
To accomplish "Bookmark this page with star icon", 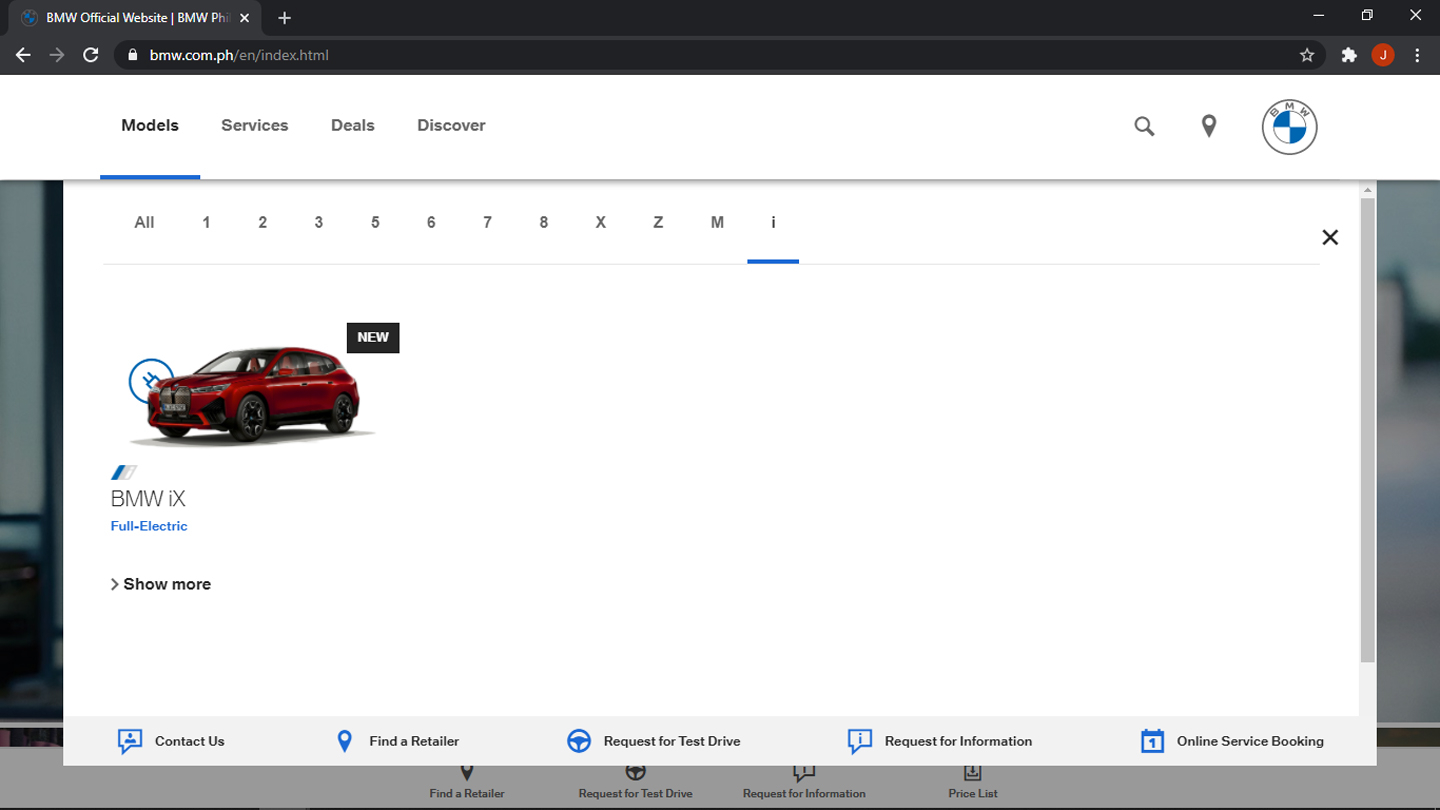I will (1307, 55).
